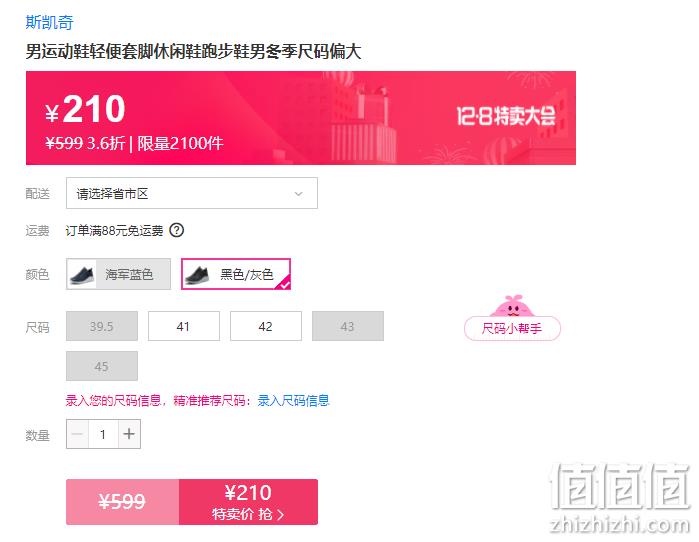This screenshot has width=699, height=542.
Task: Click the 尺码小帮手 size helper button
Action: [x=512, y=328]
